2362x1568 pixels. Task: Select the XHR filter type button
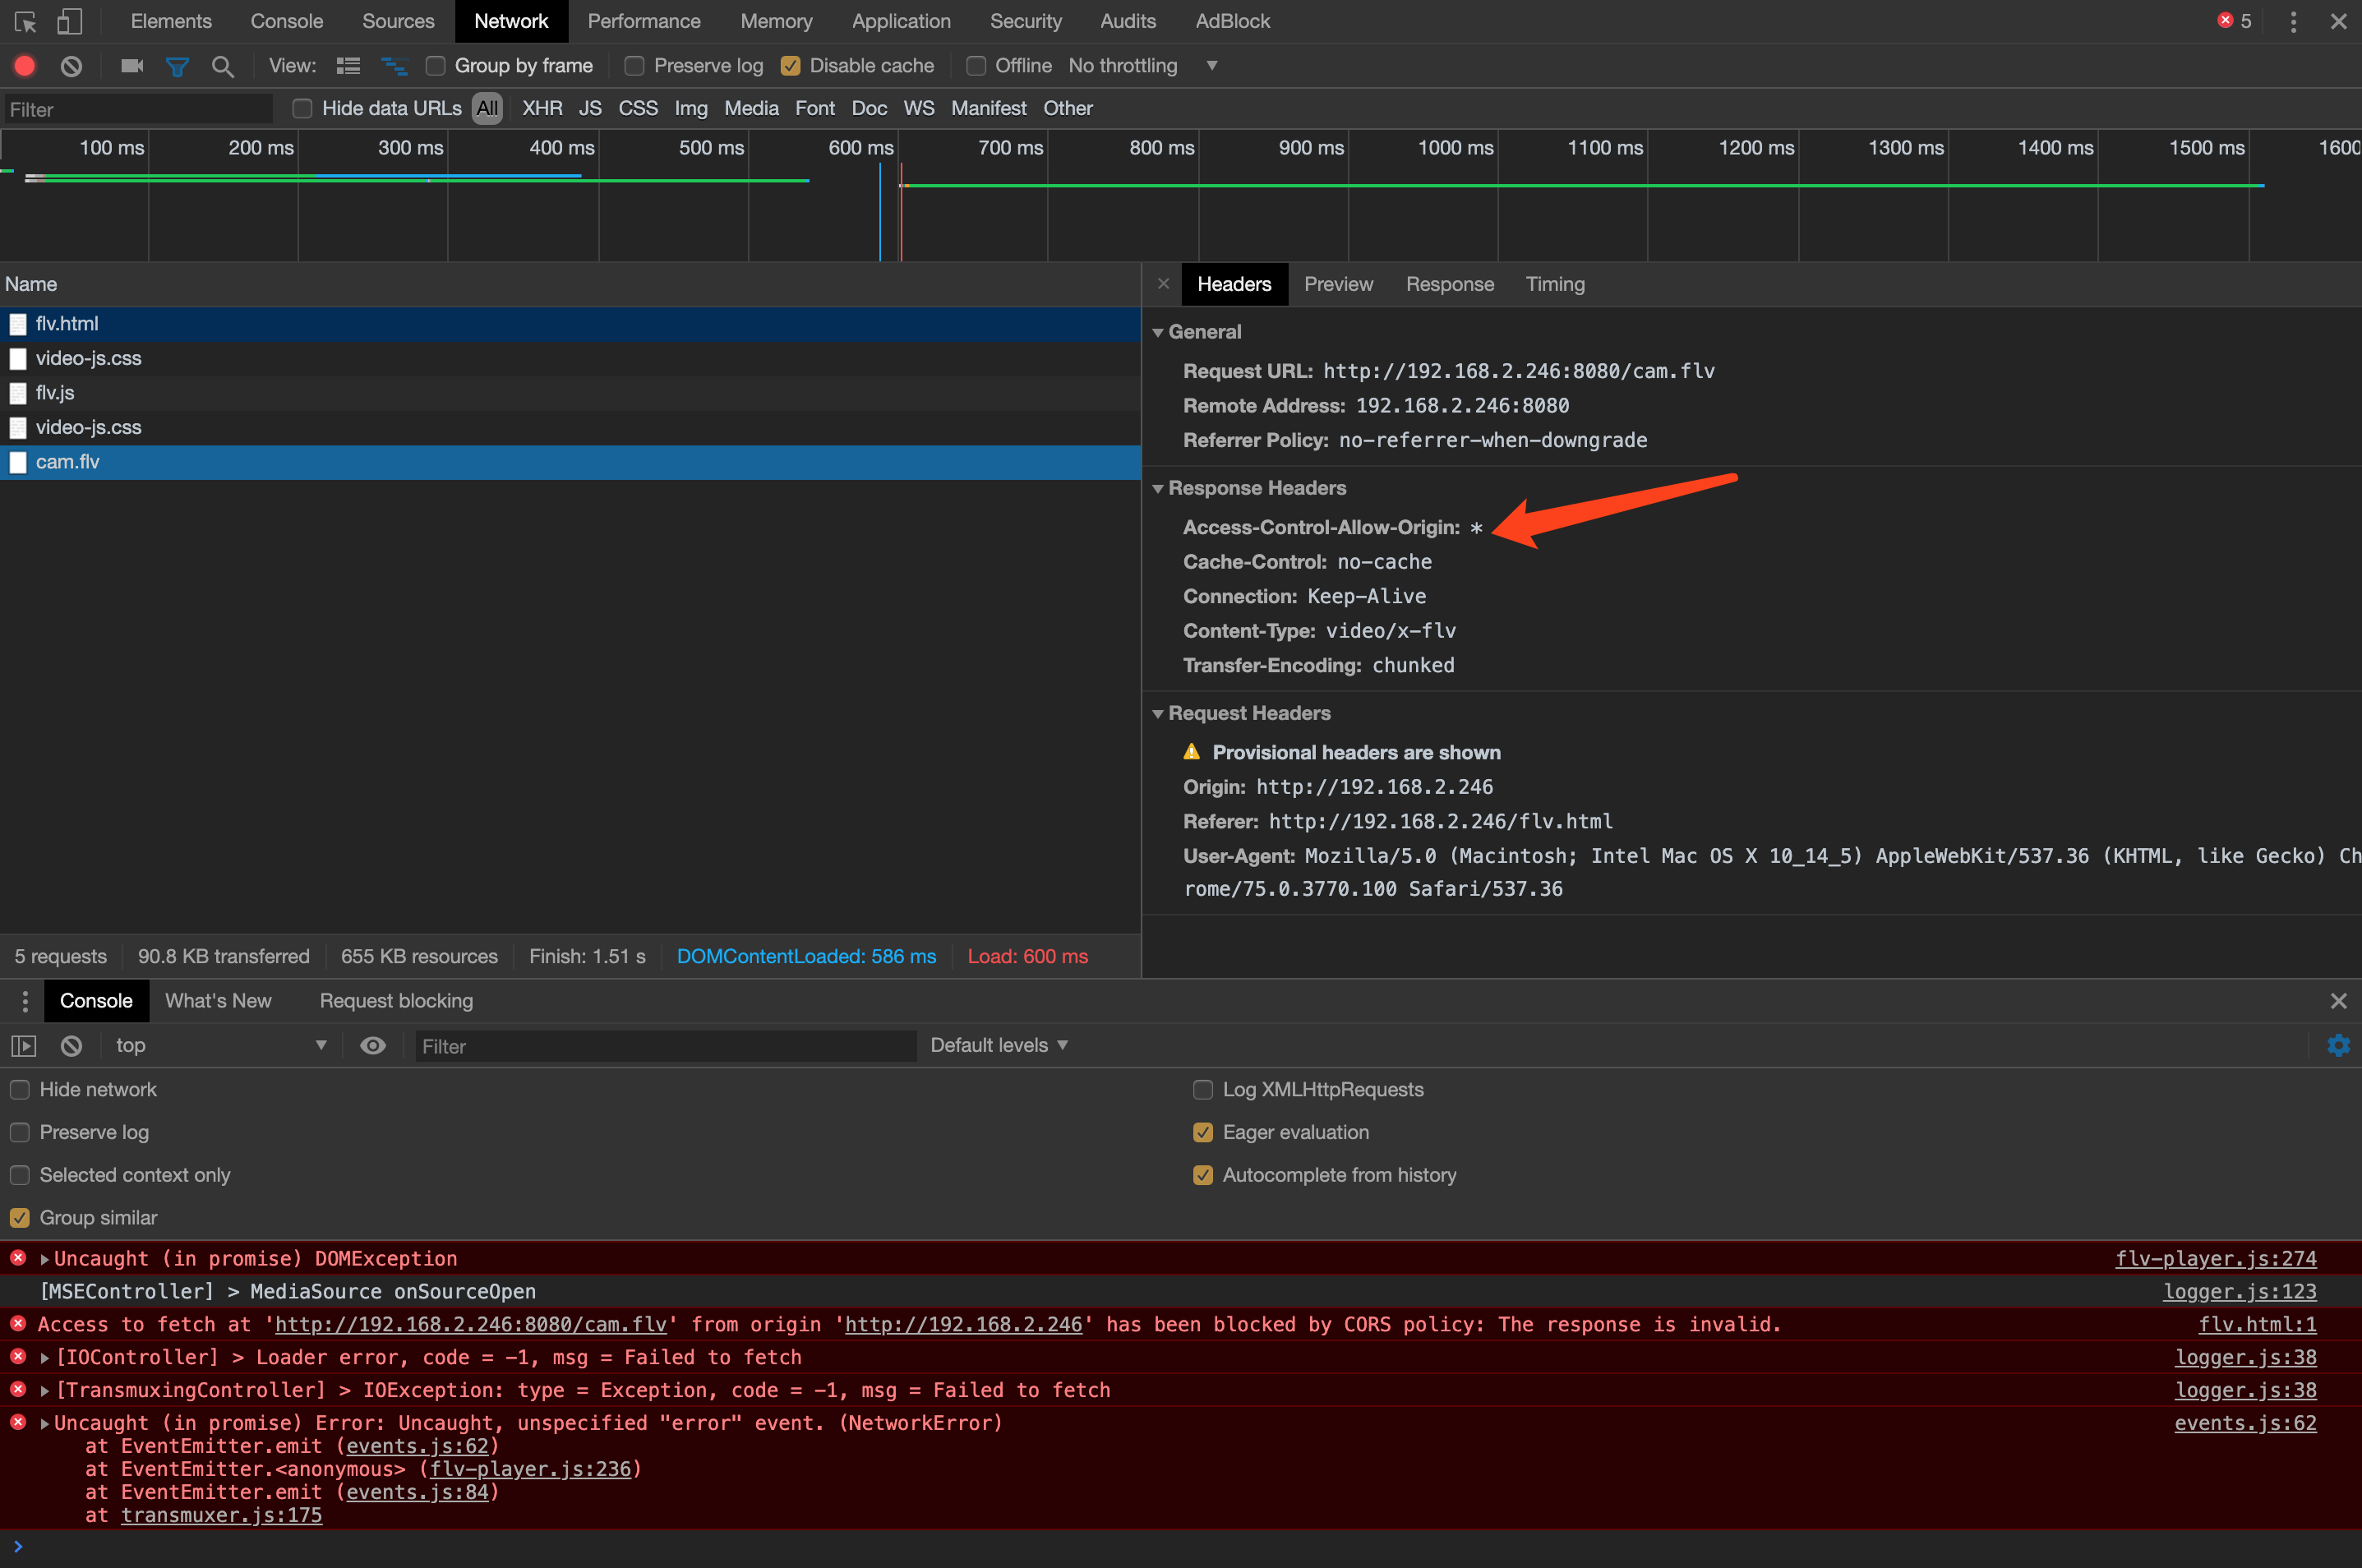pos(542,108)
